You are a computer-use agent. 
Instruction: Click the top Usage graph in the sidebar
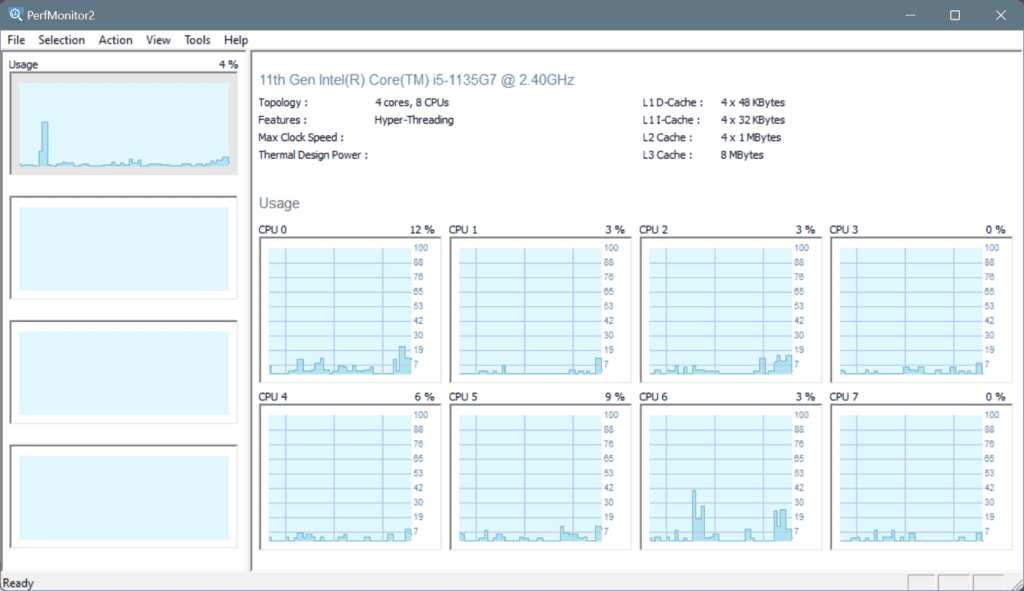[x=123, y=122]
